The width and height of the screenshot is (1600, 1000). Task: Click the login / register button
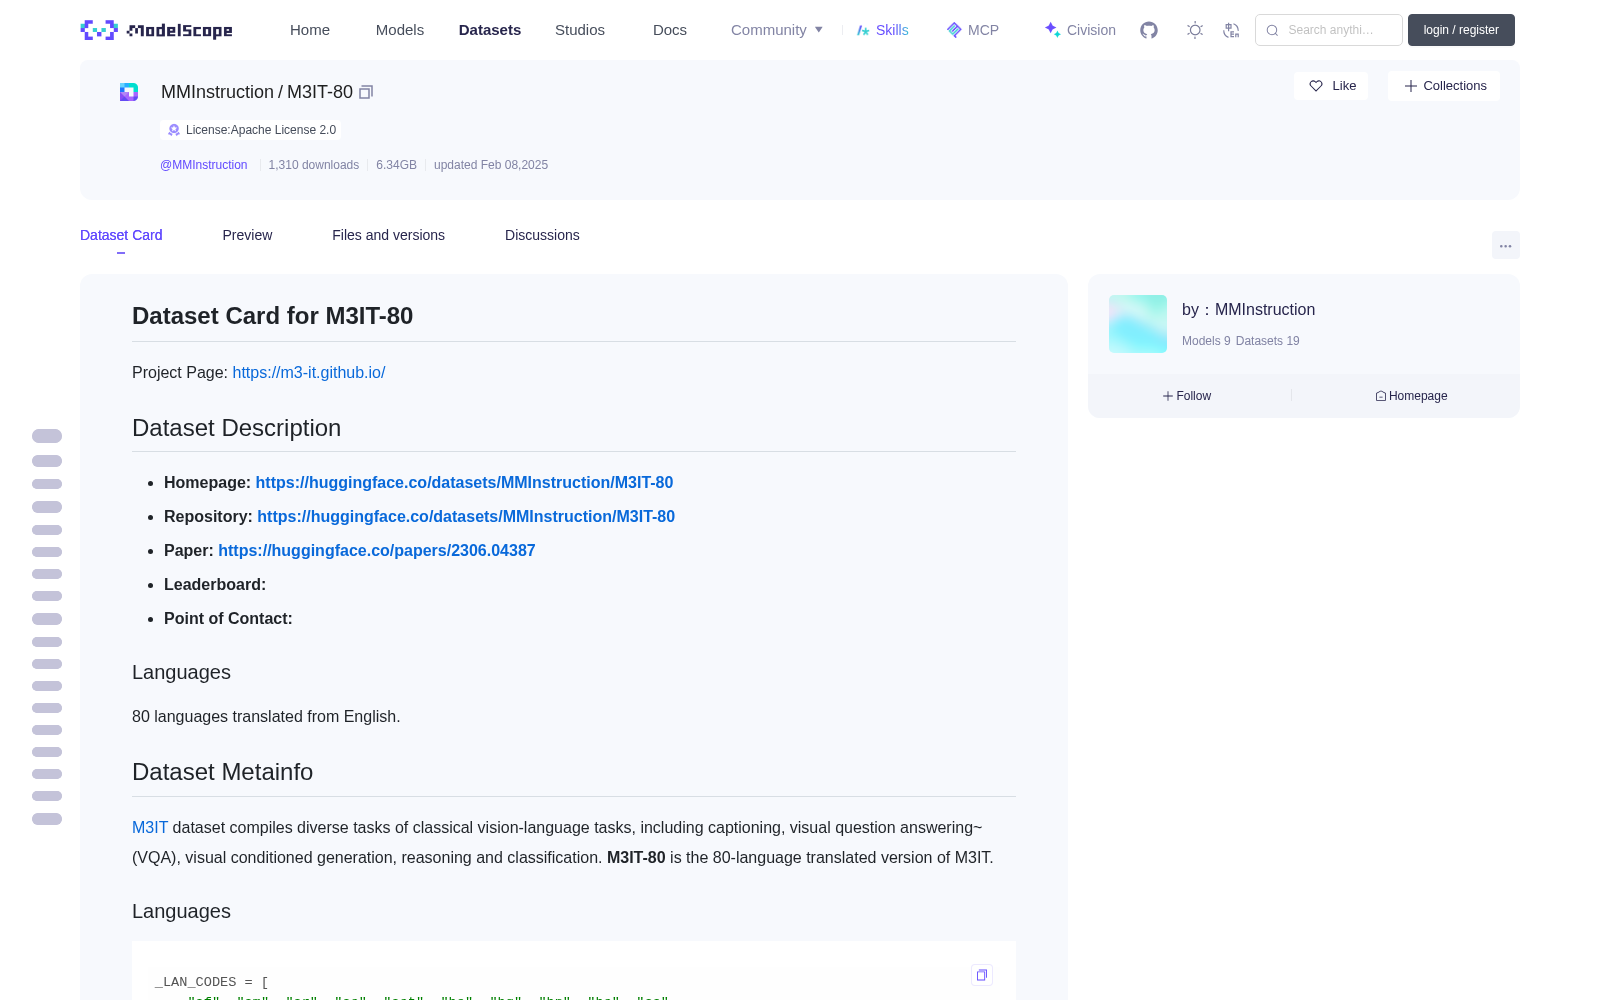point(1461,30)
